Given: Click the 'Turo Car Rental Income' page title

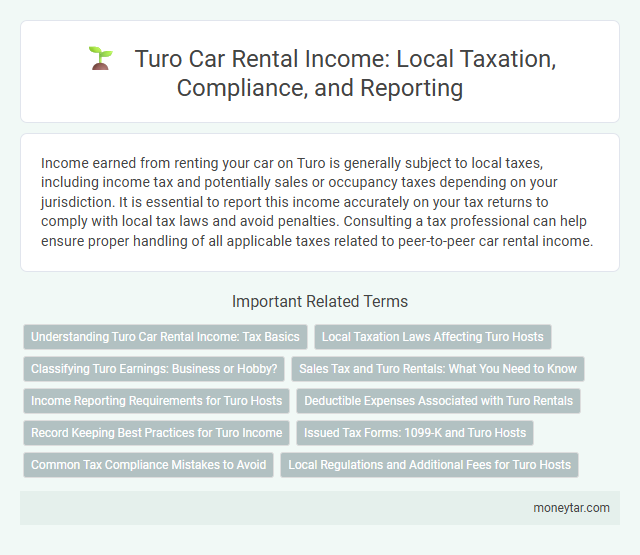Looking at the screenshot, I should [345, 73].
